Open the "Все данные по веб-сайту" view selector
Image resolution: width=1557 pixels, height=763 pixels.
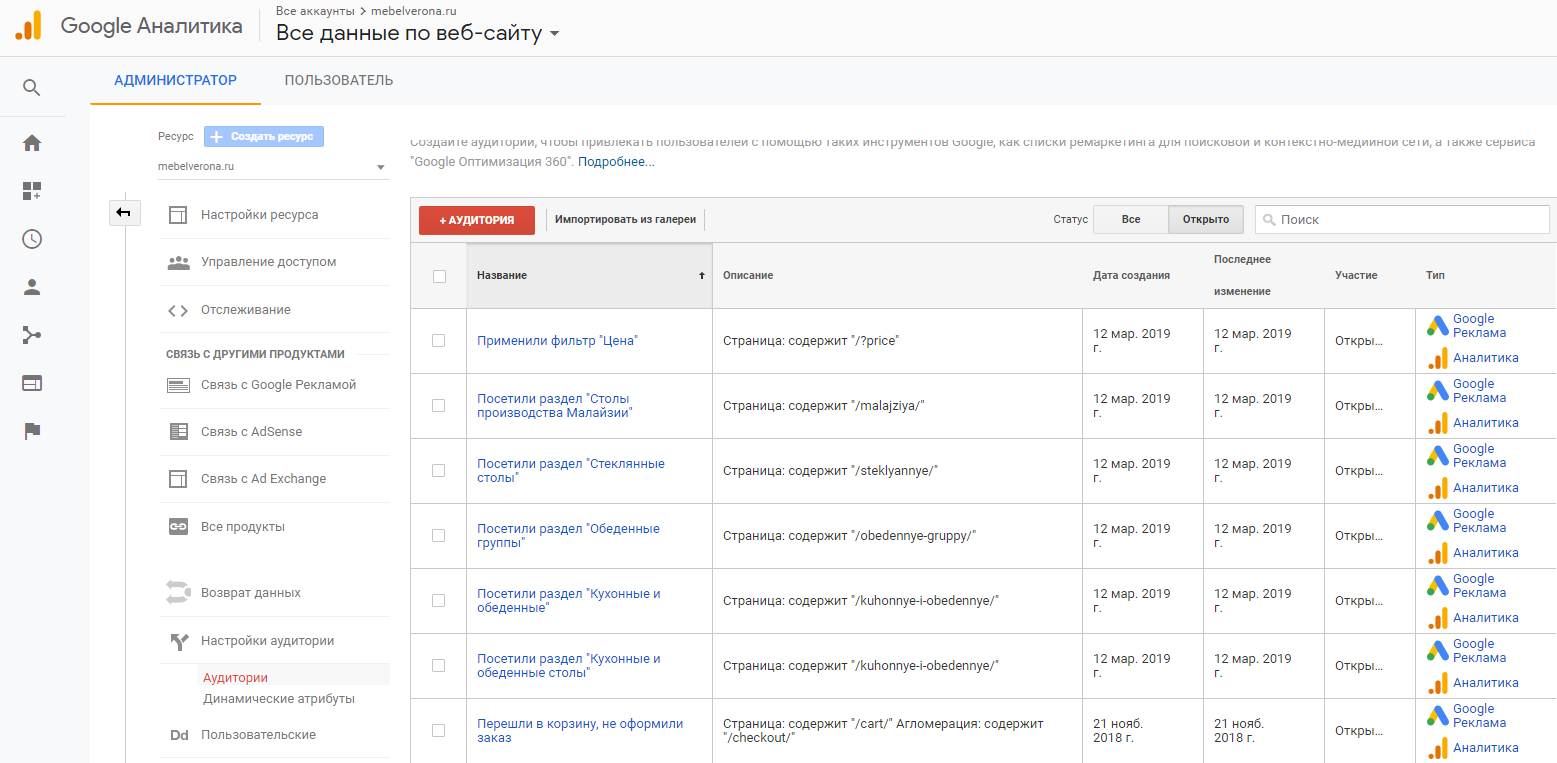418,33
